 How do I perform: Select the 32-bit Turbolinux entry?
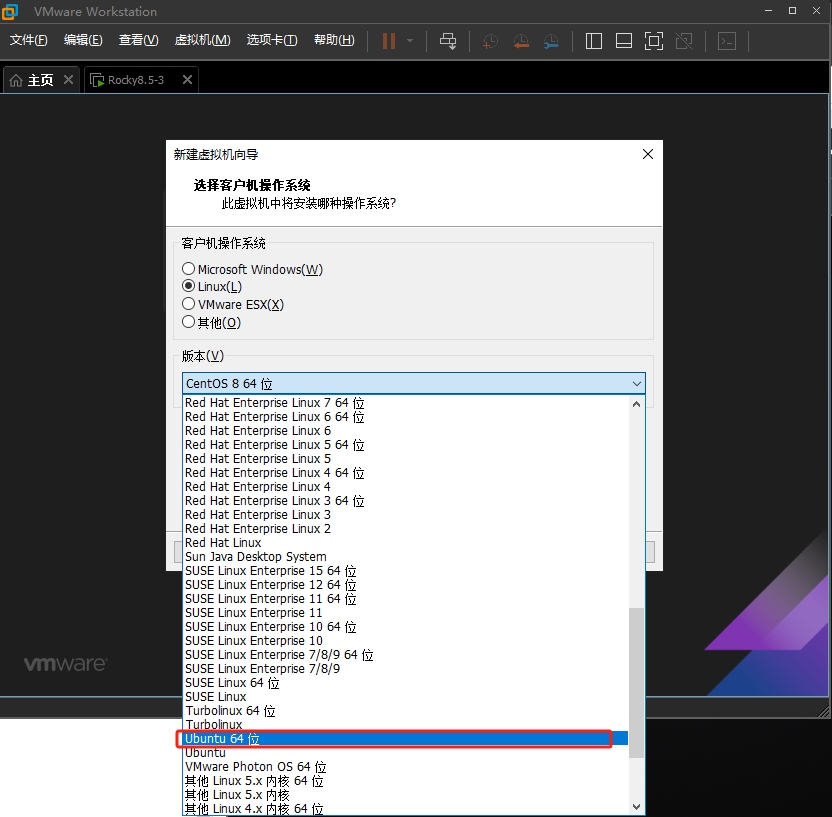(405, 724)
